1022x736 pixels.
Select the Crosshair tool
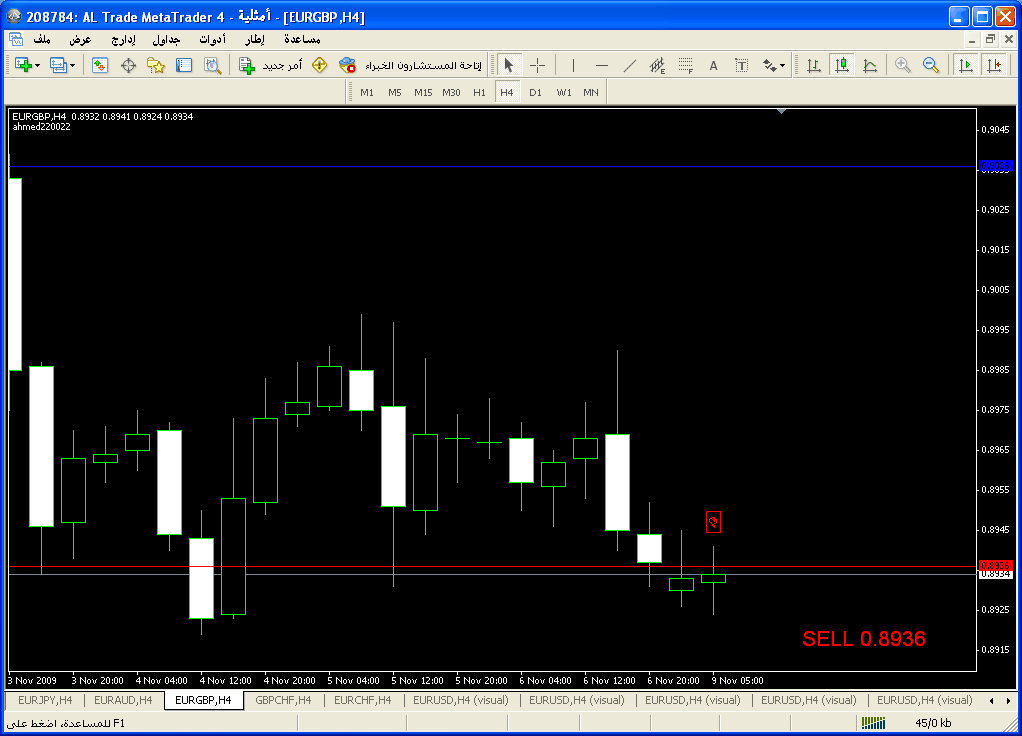click(x=537, y=65)
